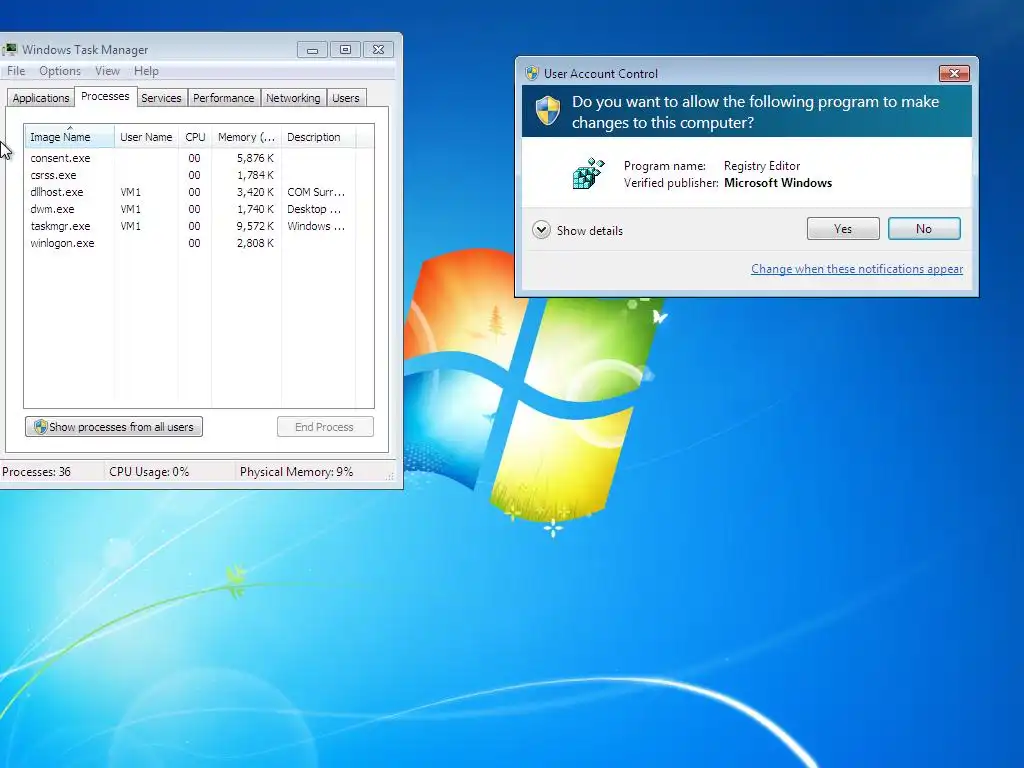Maximize the Windows Task Manager window
The width and height of the screenshot is (1024, 768).
tap(345, 50)
